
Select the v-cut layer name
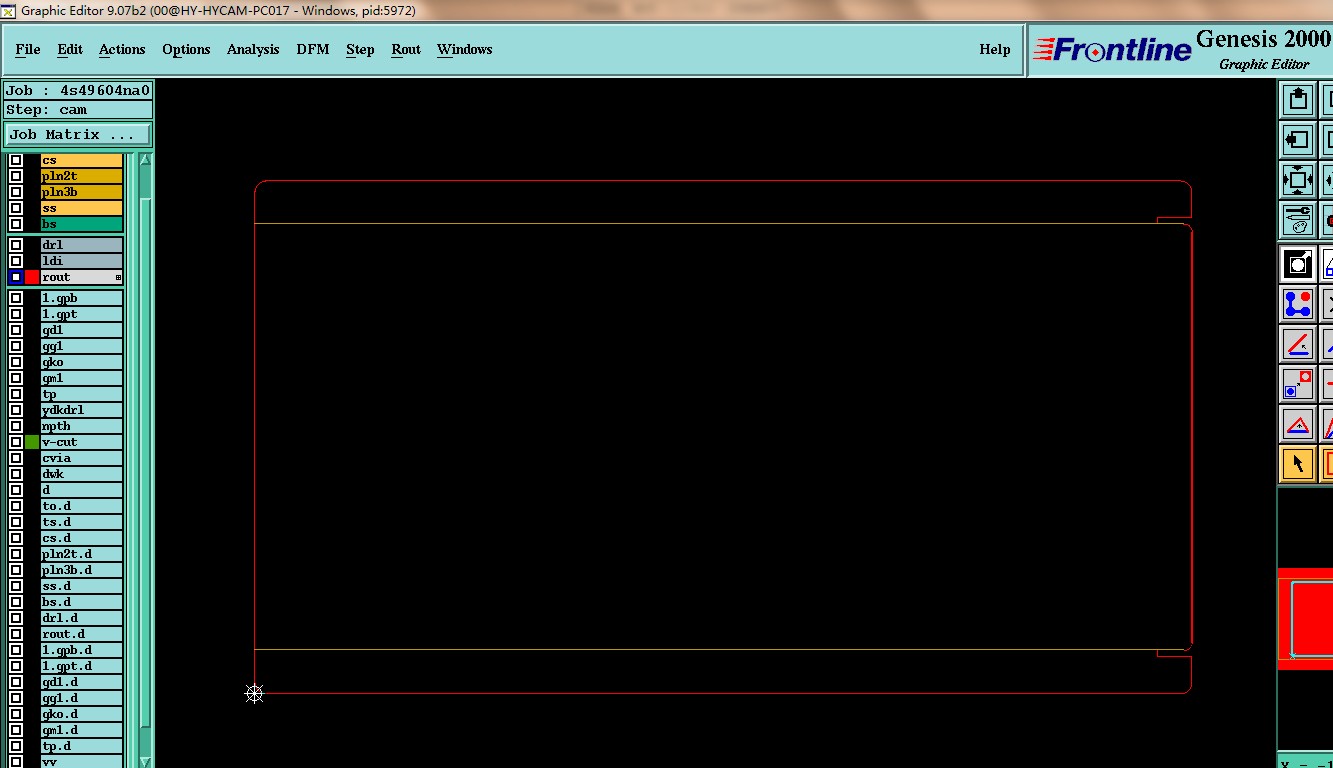pos(81,442)
